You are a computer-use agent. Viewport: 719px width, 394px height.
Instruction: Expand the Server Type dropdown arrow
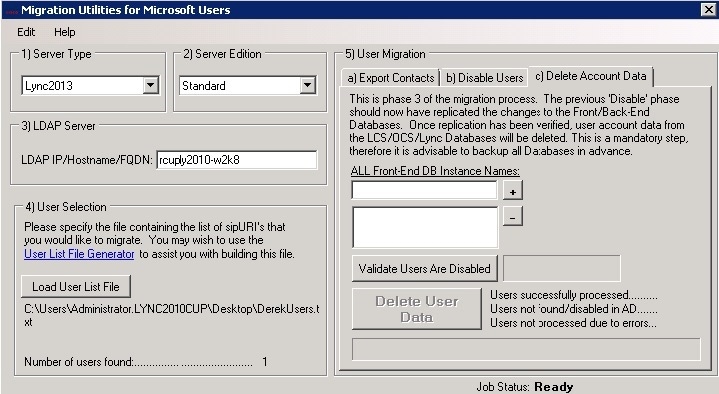coord(150,85)
